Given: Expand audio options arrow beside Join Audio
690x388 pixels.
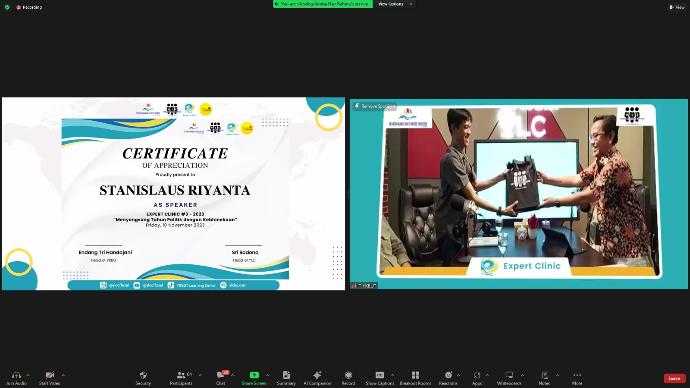Looking at the screenshot, I should coord(28,375).
